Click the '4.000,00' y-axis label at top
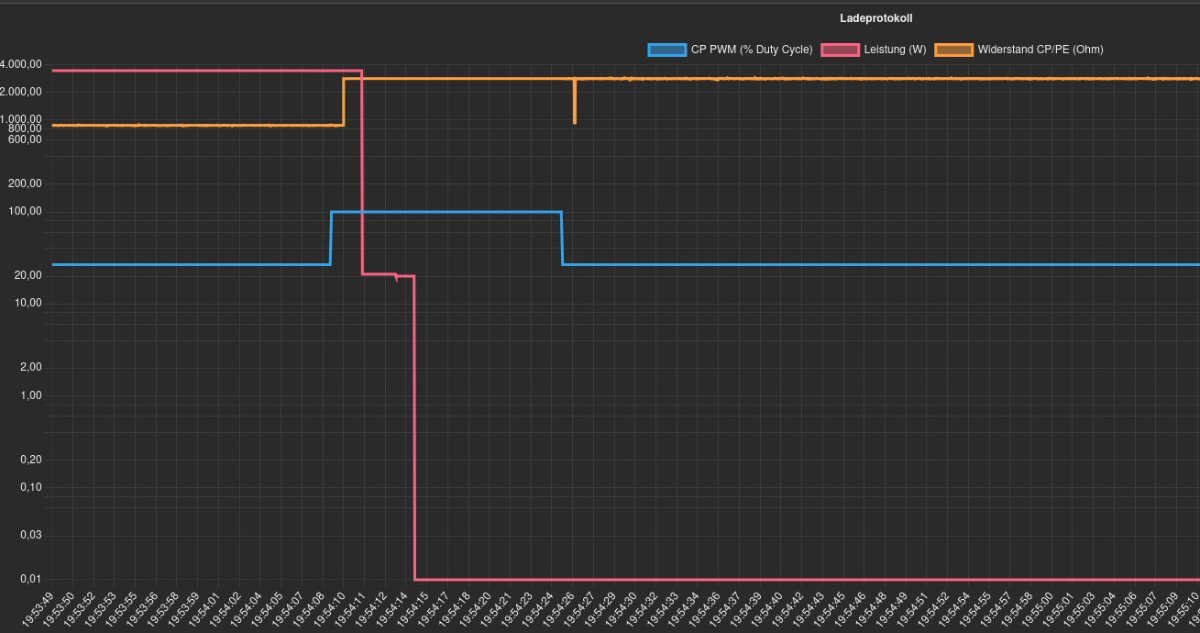 [21, 65]
